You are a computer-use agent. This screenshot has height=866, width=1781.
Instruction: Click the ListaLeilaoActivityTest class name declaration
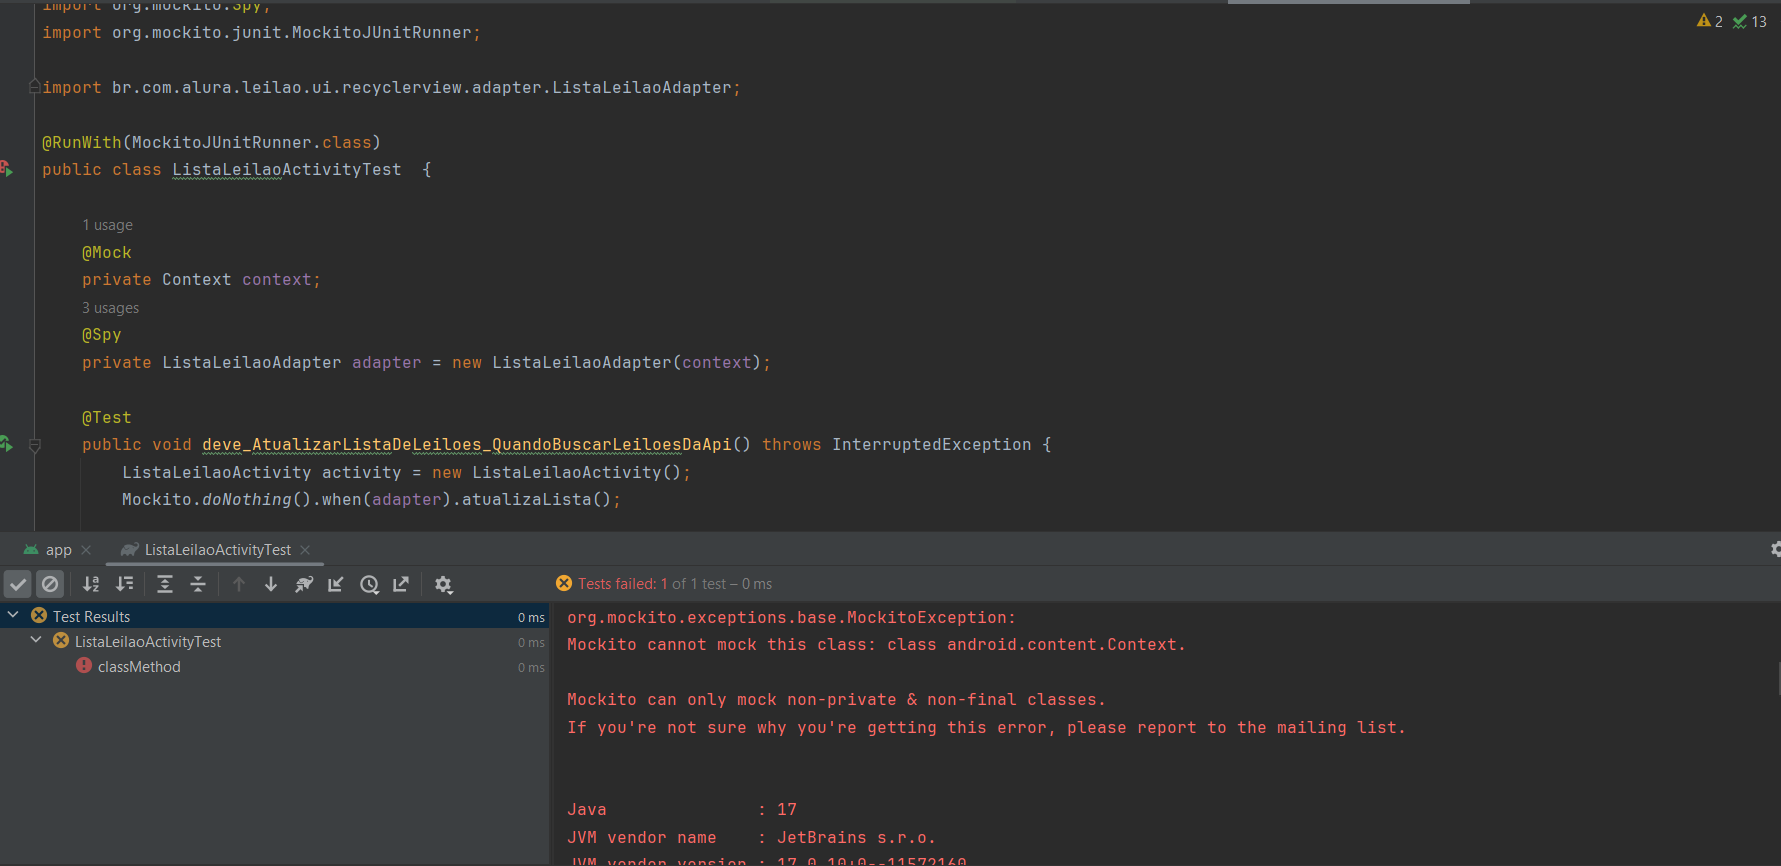[286, 170]
